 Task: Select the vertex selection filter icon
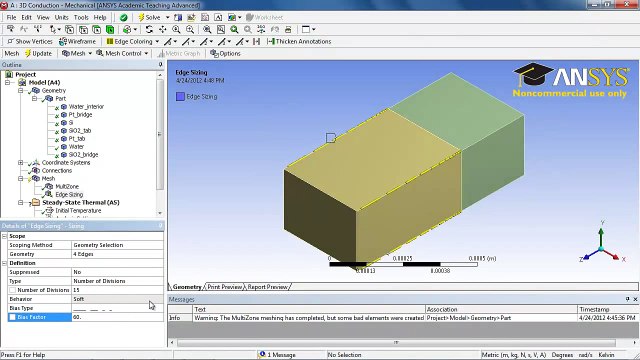coord(70,29)
